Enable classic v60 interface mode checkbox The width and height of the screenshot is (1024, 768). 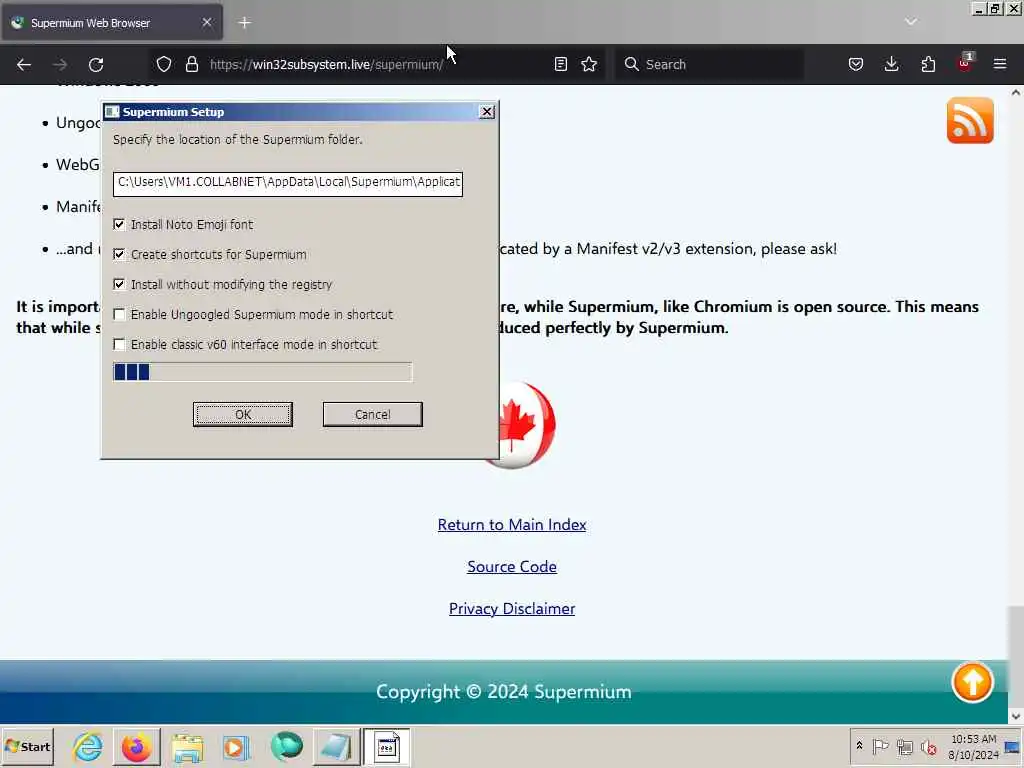point(119,345)
